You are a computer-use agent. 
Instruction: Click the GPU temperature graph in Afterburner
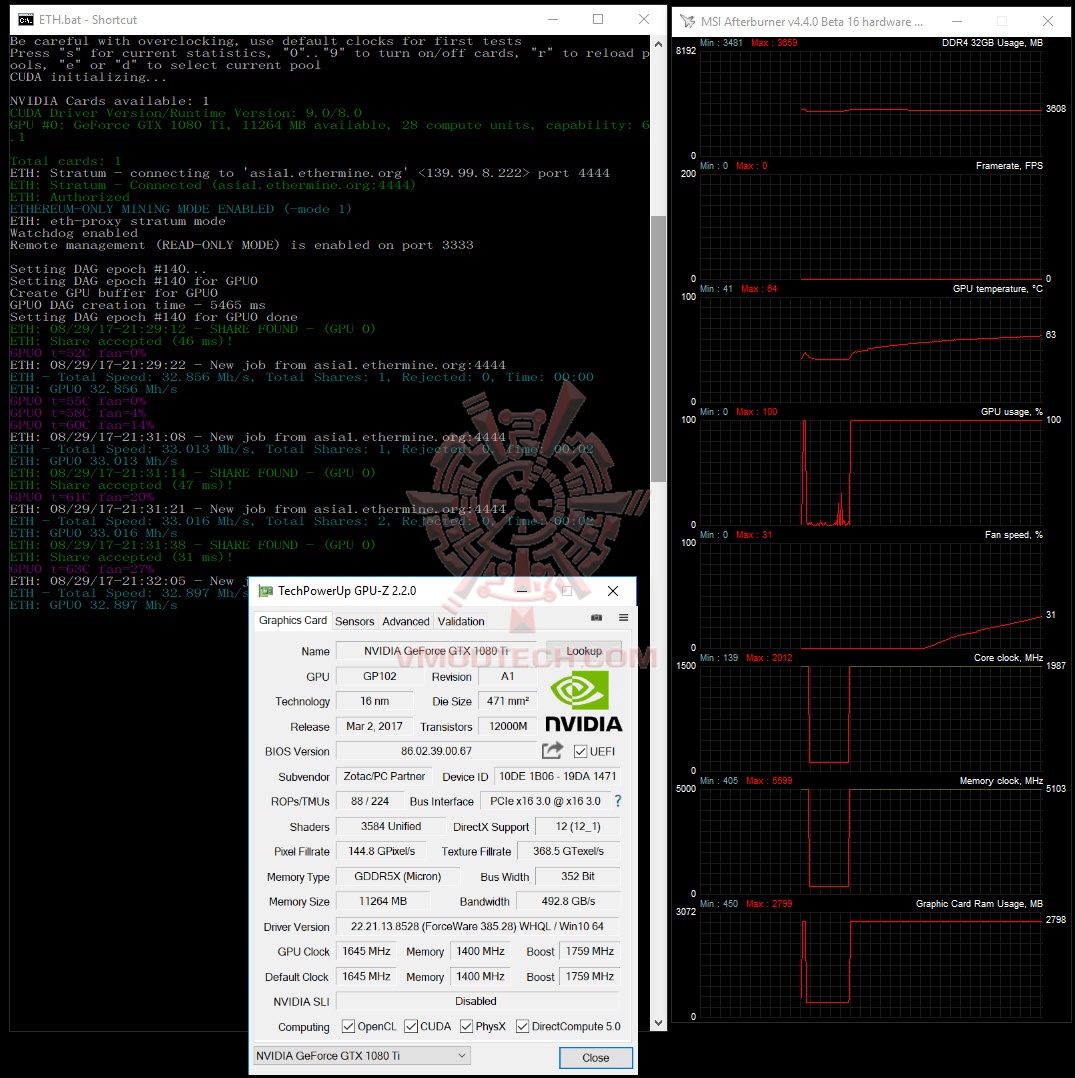tap(870, 349)
